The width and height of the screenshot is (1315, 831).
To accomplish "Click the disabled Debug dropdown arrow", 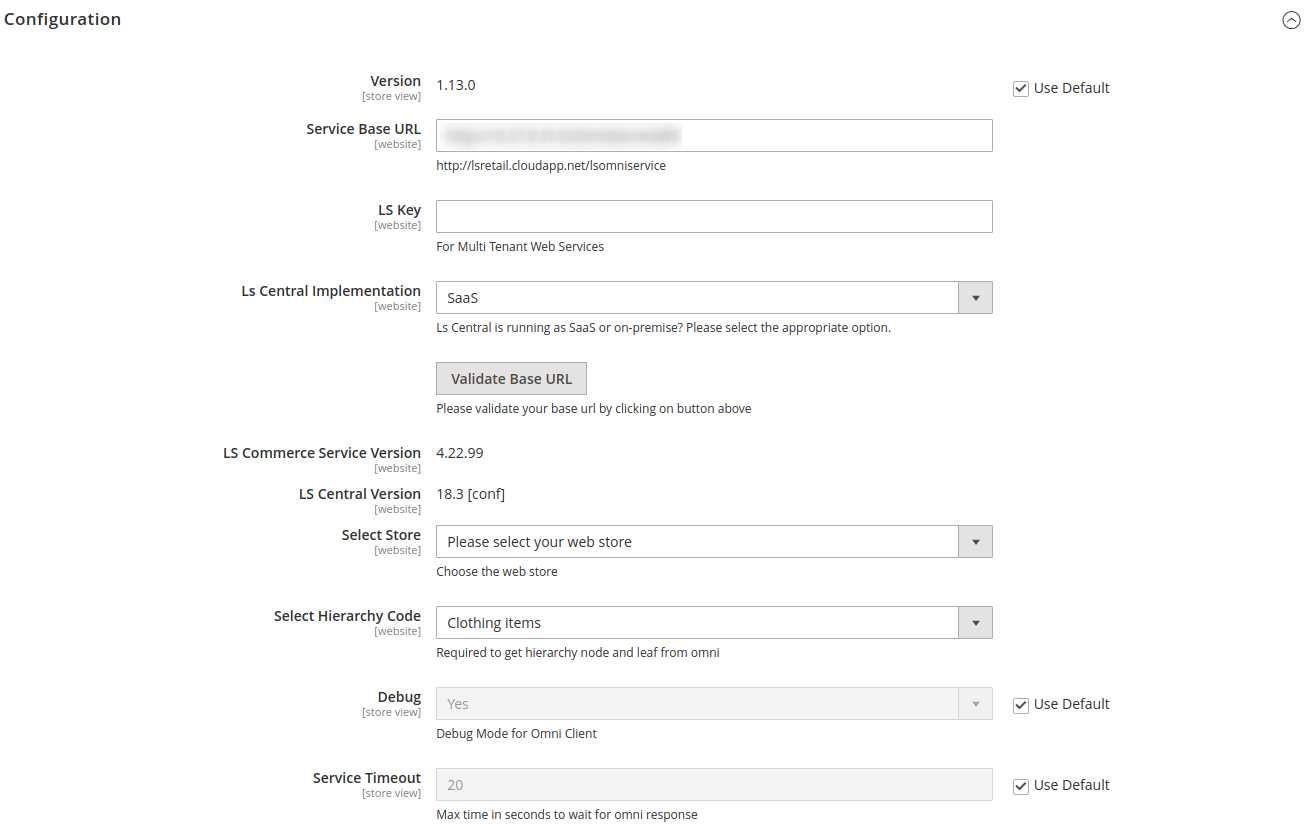I will coord(975,704).
